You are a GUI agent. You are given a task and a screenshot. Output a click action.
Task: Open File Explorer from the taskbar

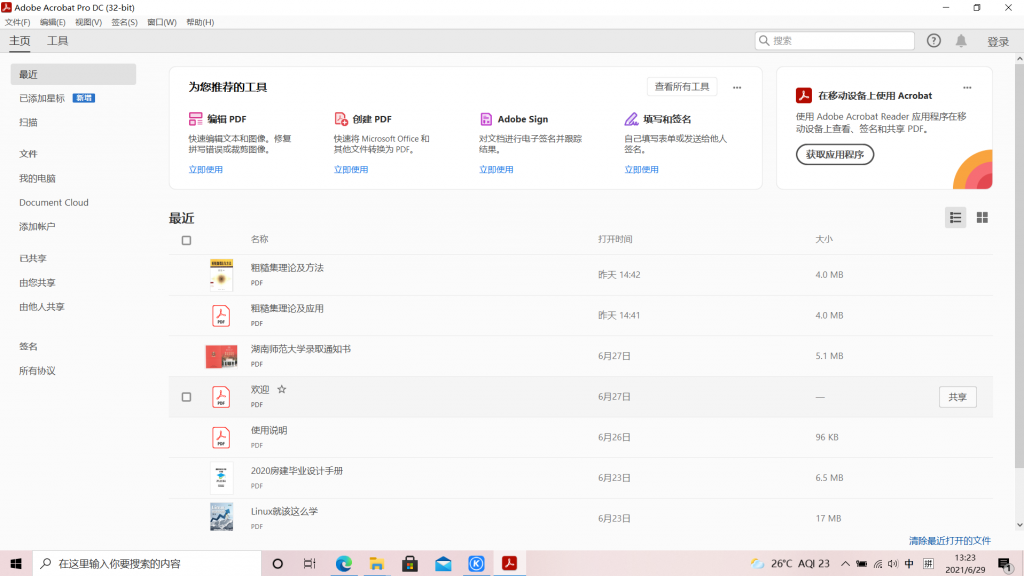point(377,564)
